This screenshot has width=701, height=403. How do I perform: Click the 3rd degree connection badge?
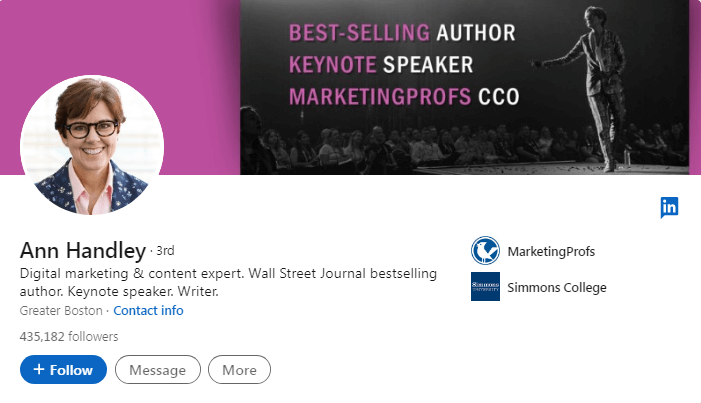tap(166, 249)
